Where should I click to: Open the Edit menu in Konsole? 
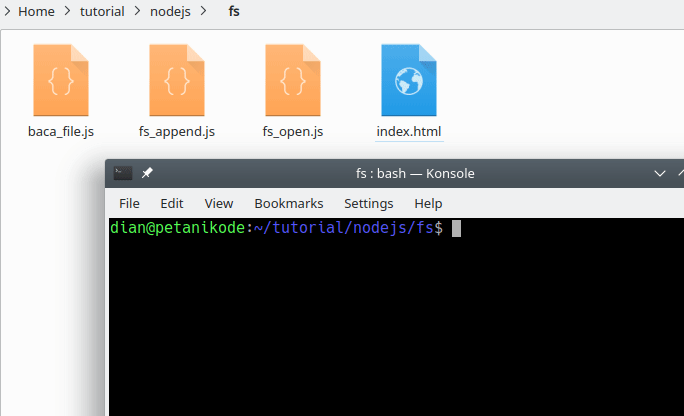tap(171, 204)
